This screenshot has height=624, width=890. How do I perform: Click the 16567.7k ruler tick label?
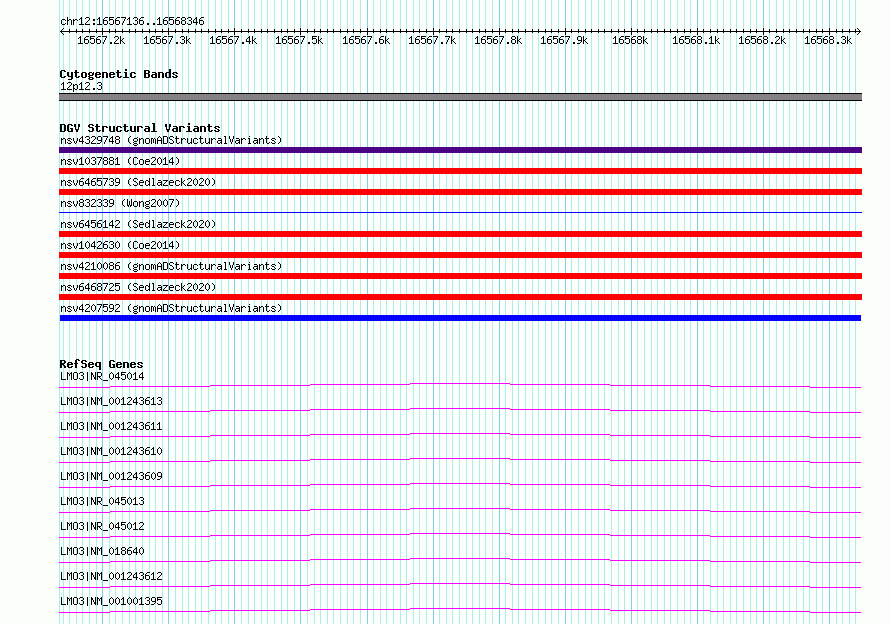[x=432, y=40]
